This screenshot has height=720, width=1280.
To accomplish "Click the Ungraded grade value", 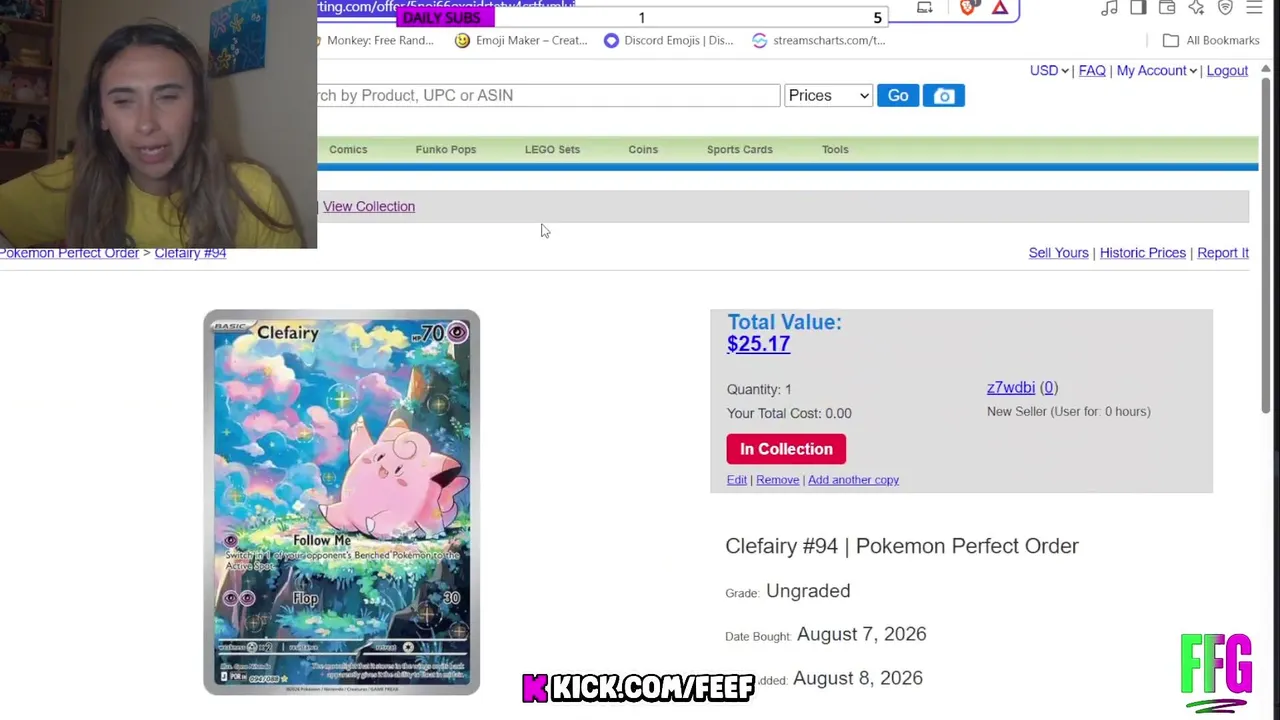I will 808,591.
